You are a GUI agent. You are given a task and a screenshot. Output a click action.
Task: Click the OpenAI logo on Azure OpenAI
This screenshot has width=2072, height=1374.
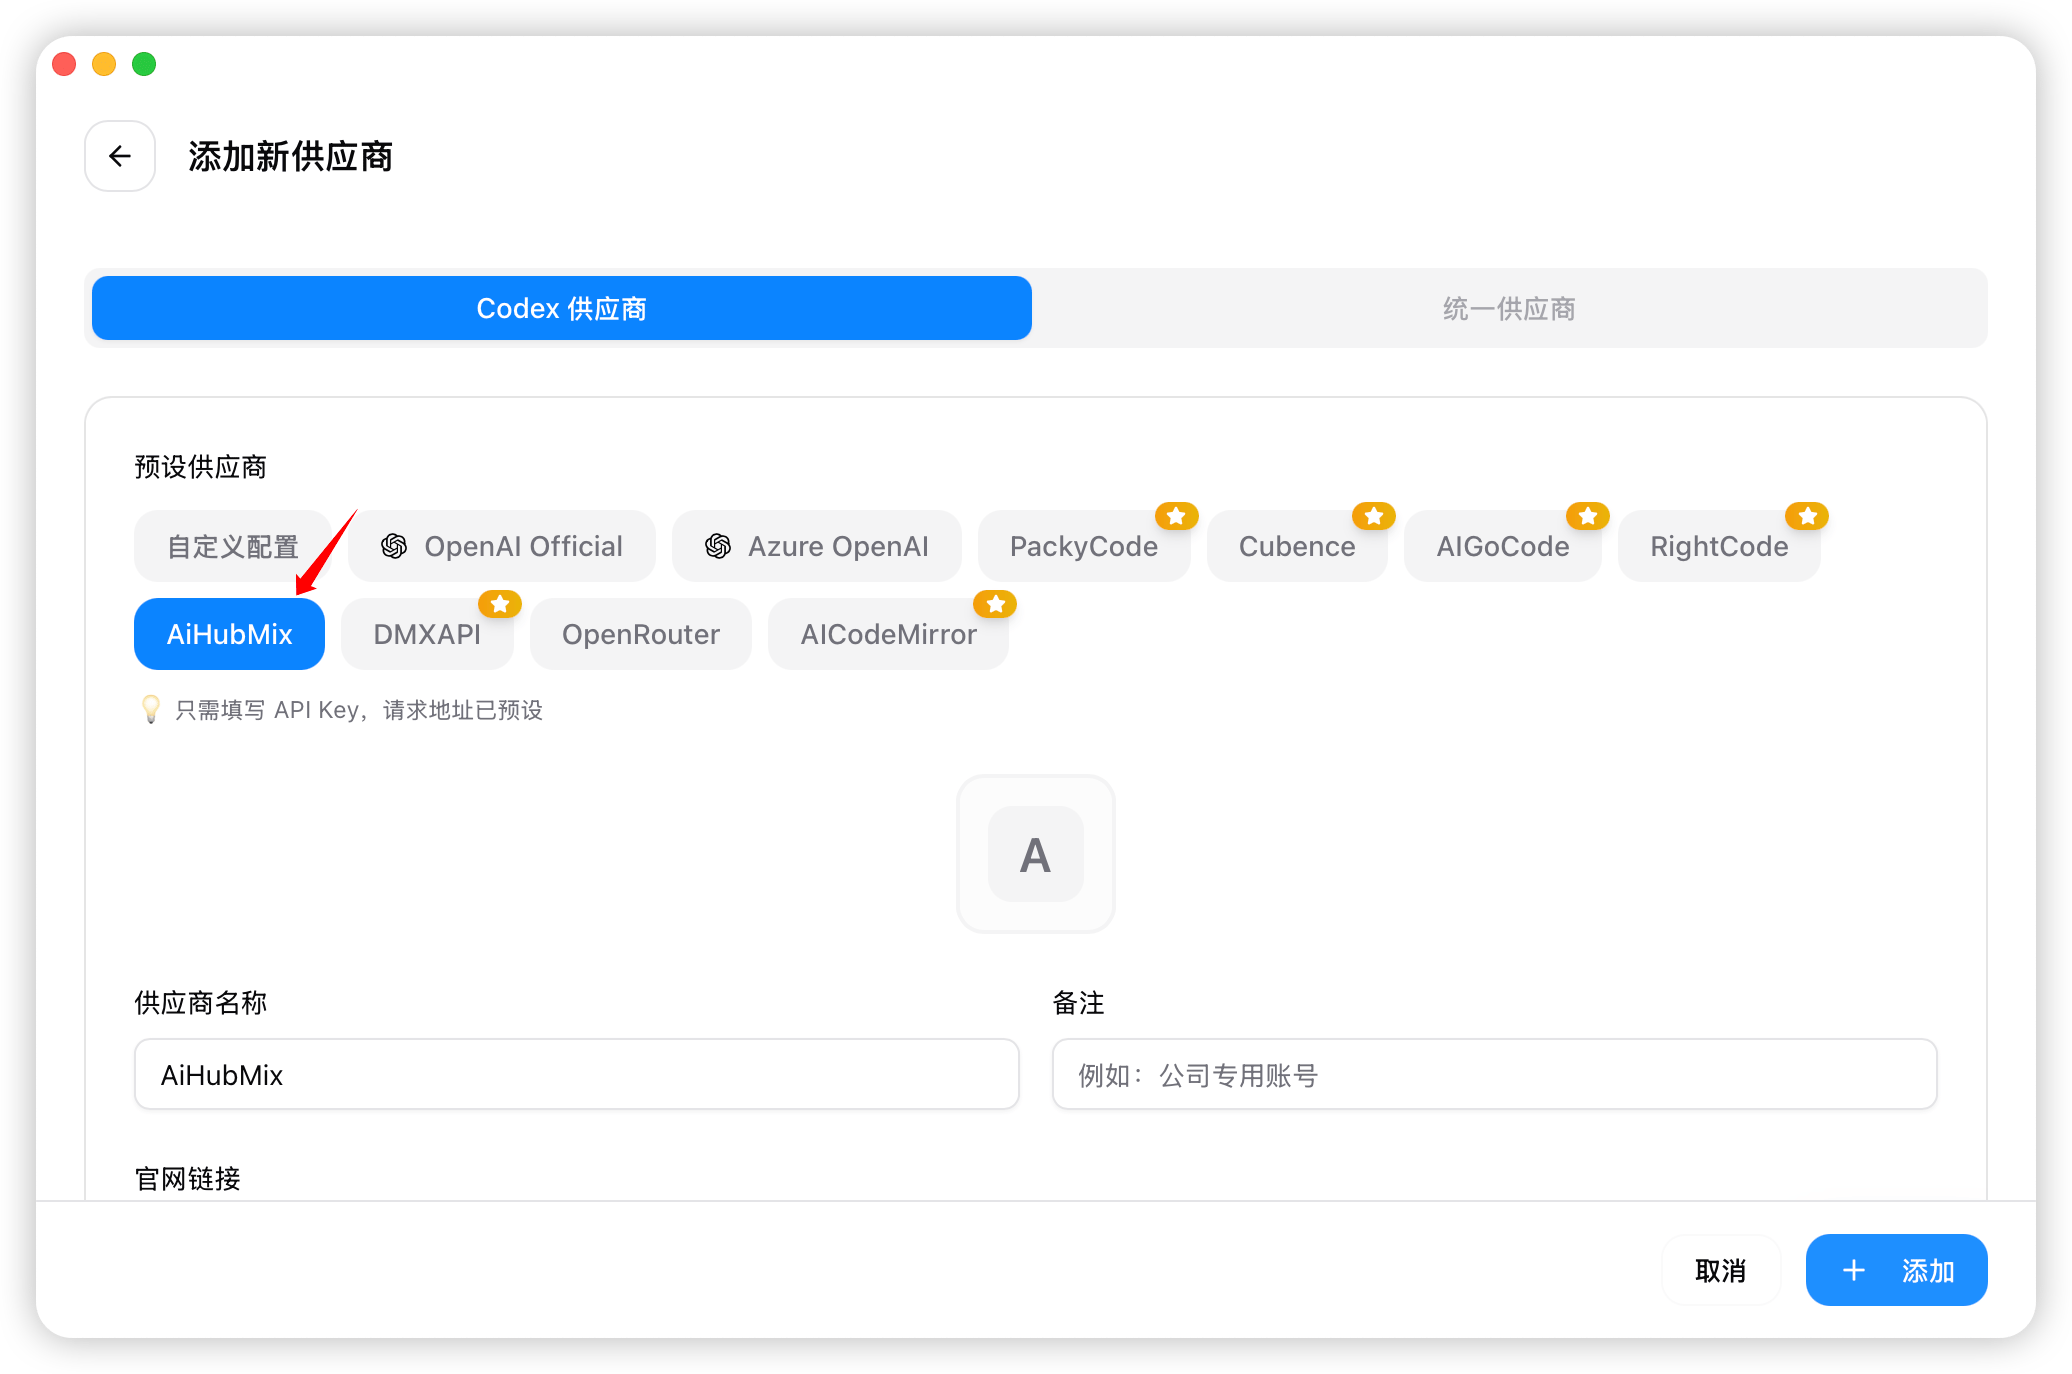[718, 546]
